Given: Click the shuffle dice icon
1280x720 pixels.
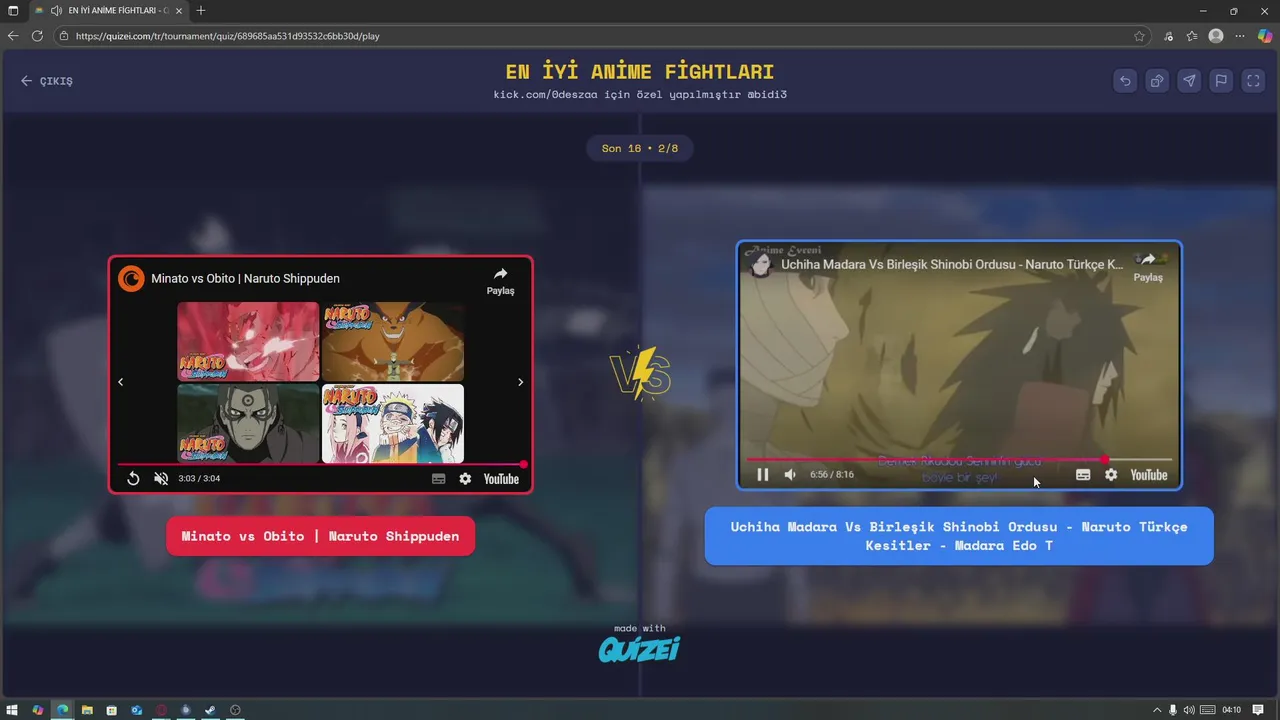Looking at the screenshot, I should (1157, 81).
